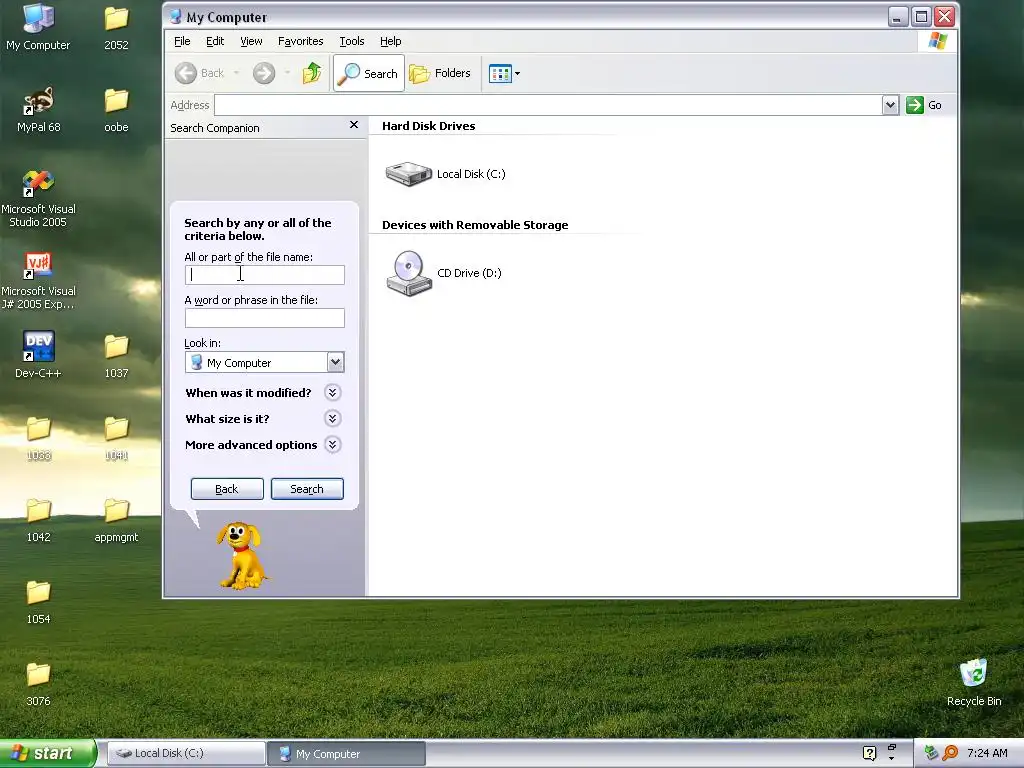Toggle the Search toolbar button
This screenshot has height=768, width=1024.
(x=369, y=73)
